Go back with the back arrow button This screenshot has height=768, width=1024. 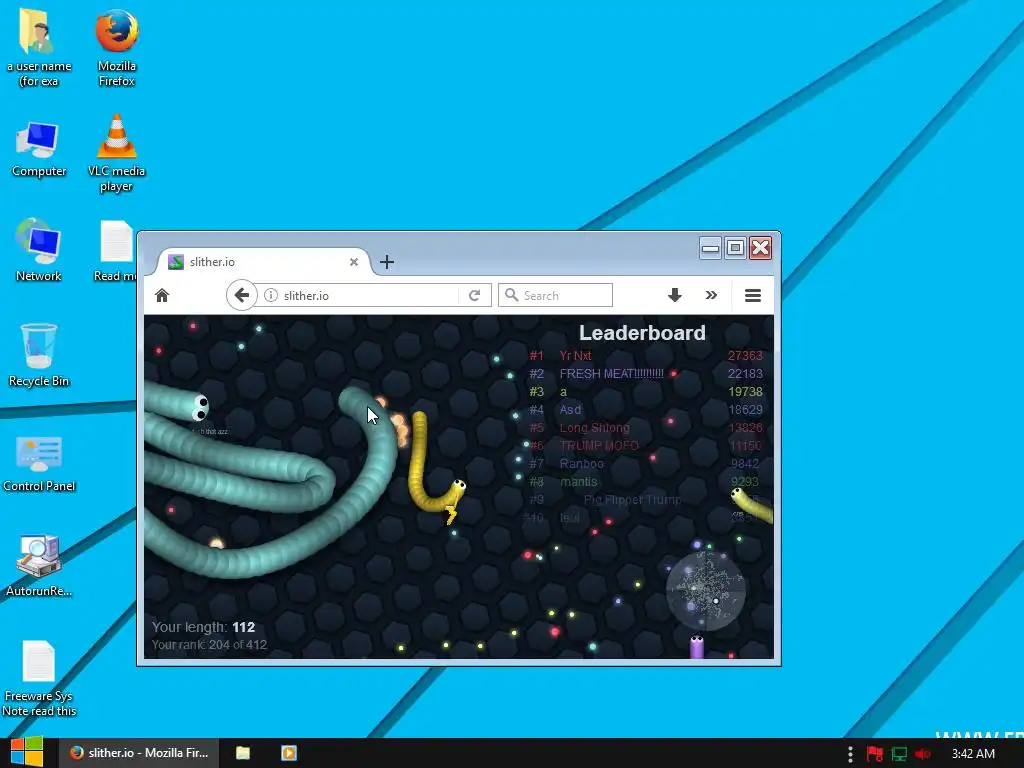pyautogui.click(x=242, y=295)
